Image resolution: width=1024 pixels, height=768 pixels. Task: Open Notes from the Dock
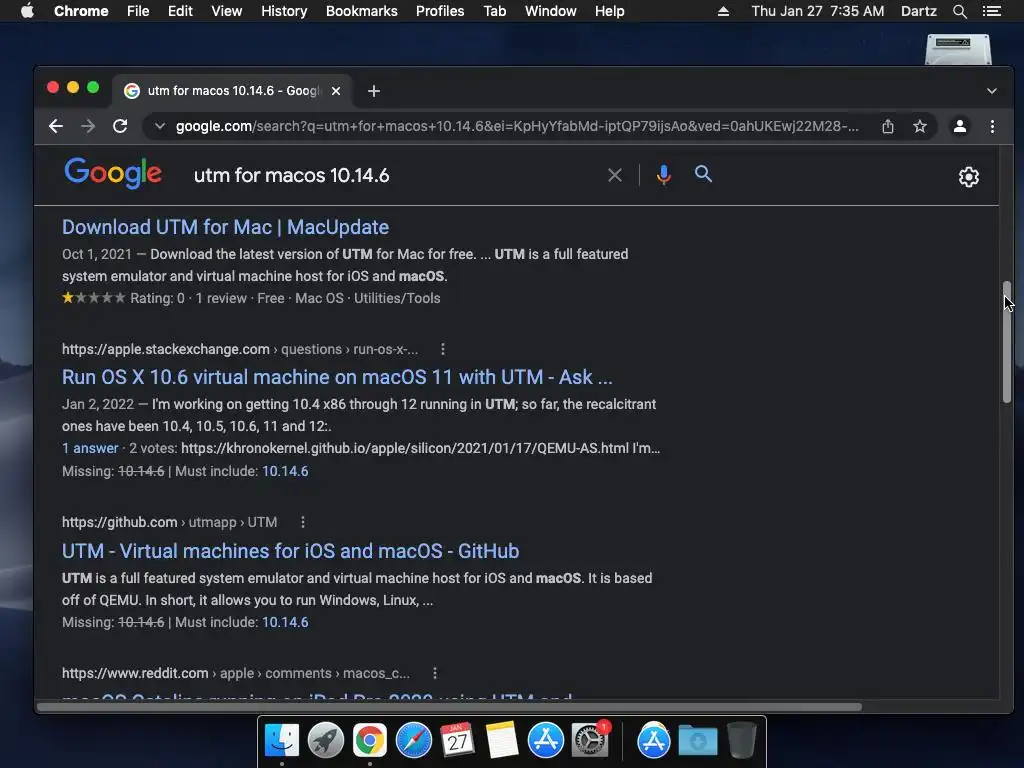[501, 741]
